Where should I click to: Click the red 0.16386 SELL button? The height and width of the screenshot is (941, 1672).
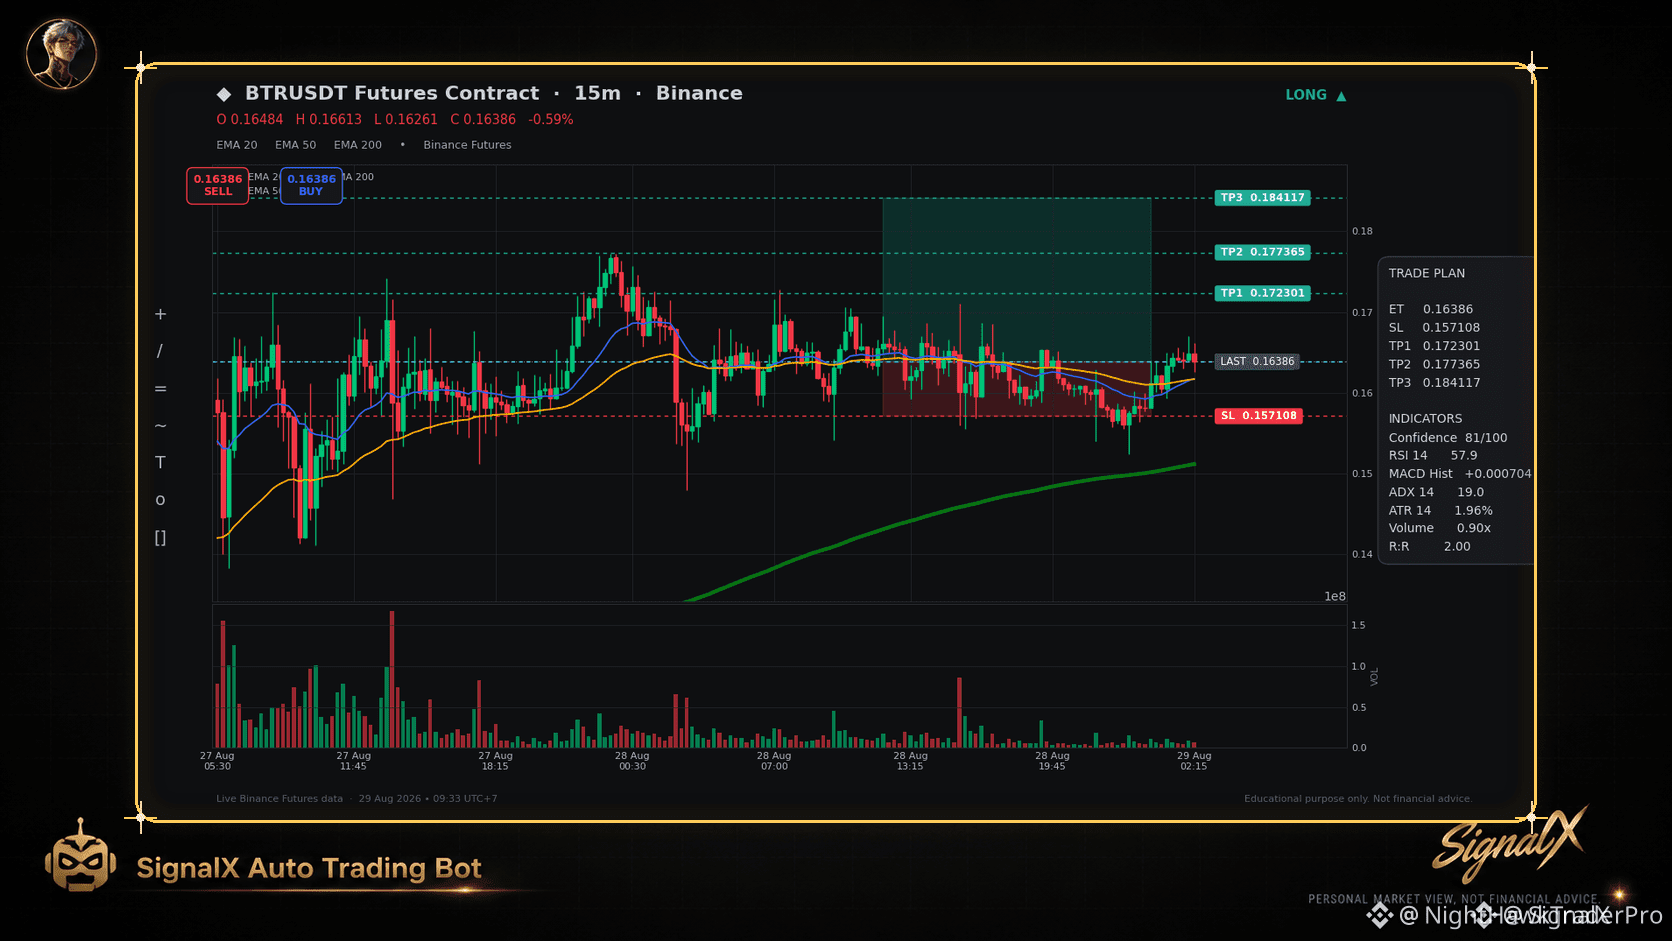(218, 185)
